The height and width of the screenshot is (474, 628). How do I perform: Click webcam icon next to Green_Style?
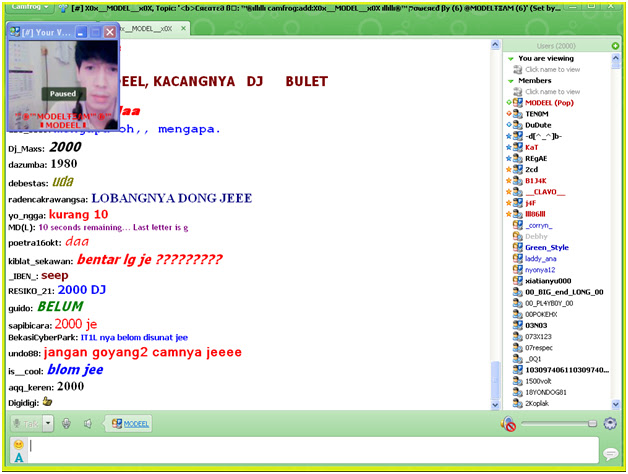point(518,248)
